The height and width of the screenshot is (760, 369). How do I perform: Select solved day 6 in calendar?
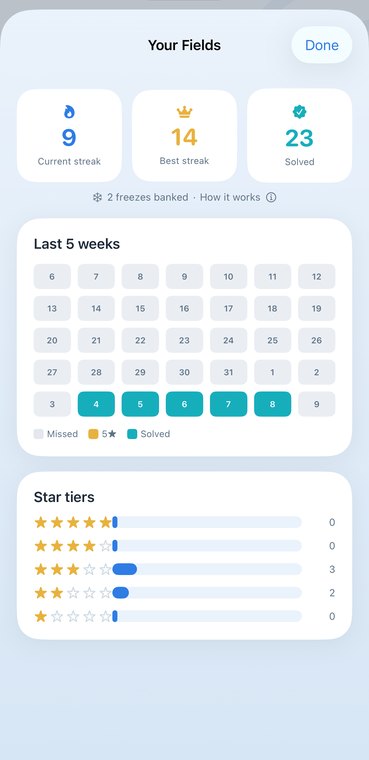(x=184, y=404)
